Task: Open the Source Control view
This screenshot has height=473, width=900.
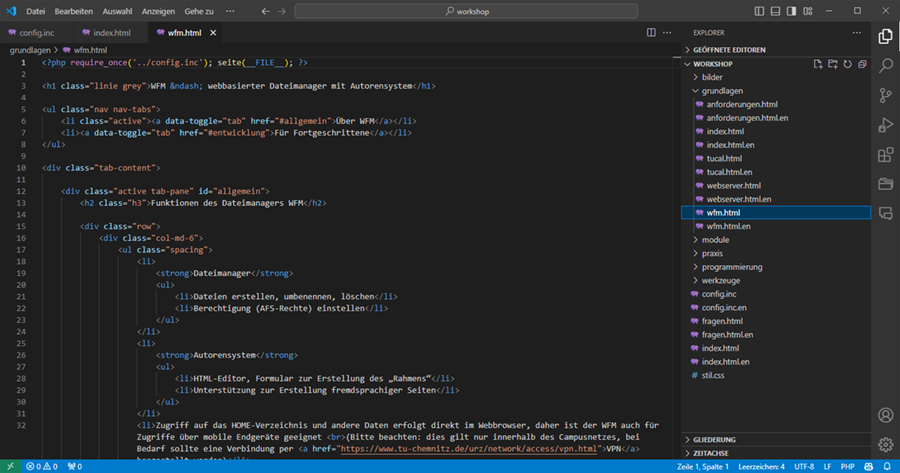Action: coord(885,96)
